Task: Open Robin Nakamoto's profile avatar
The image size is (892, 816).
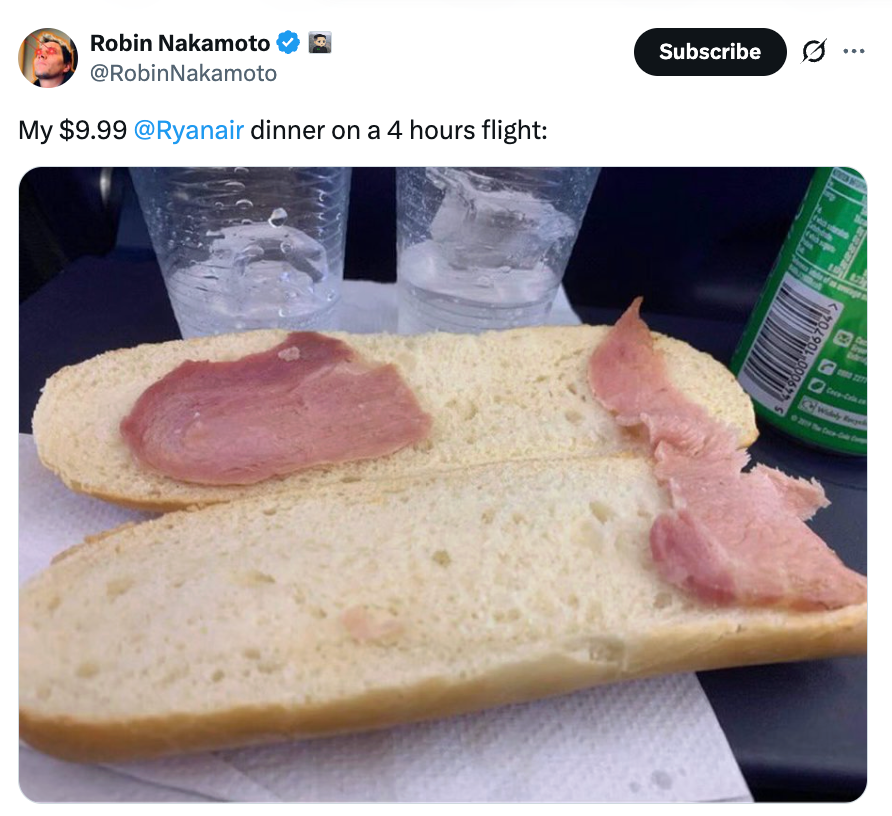Action: pyautogui.click(x=48, y=57)
